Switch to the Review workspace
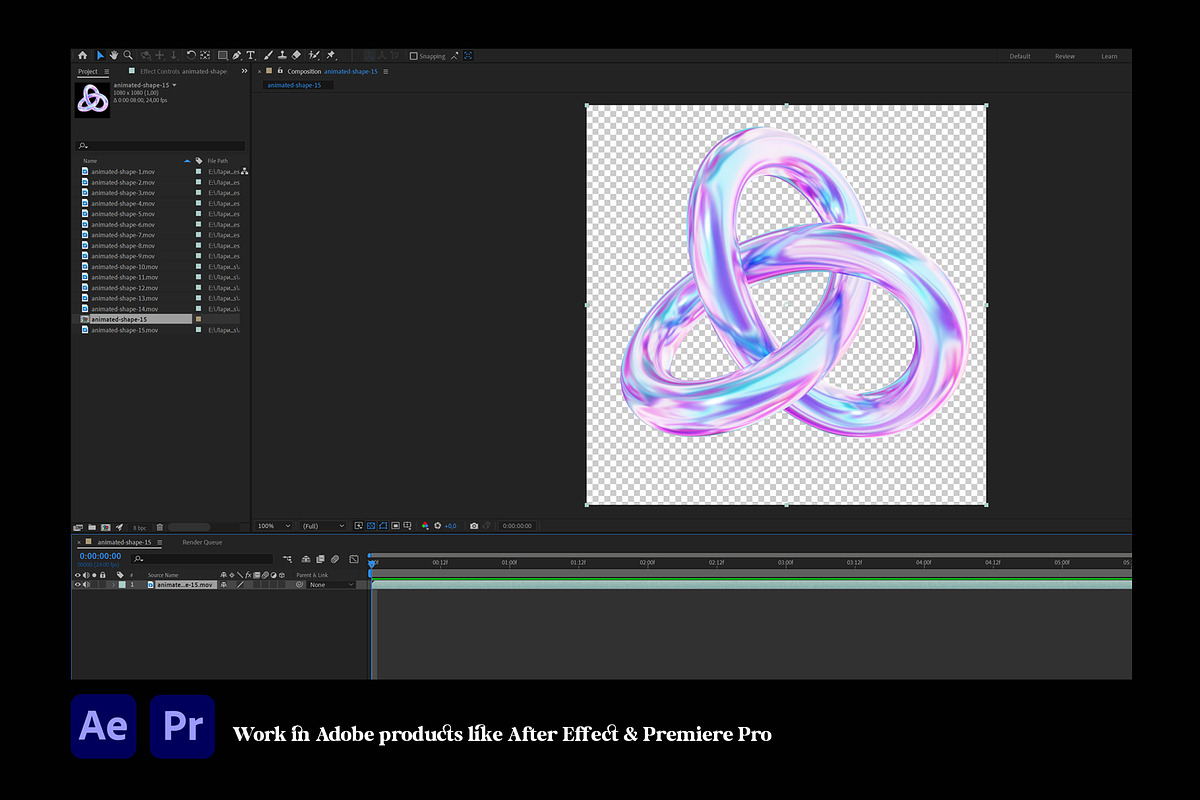 tap(1065, 56)
